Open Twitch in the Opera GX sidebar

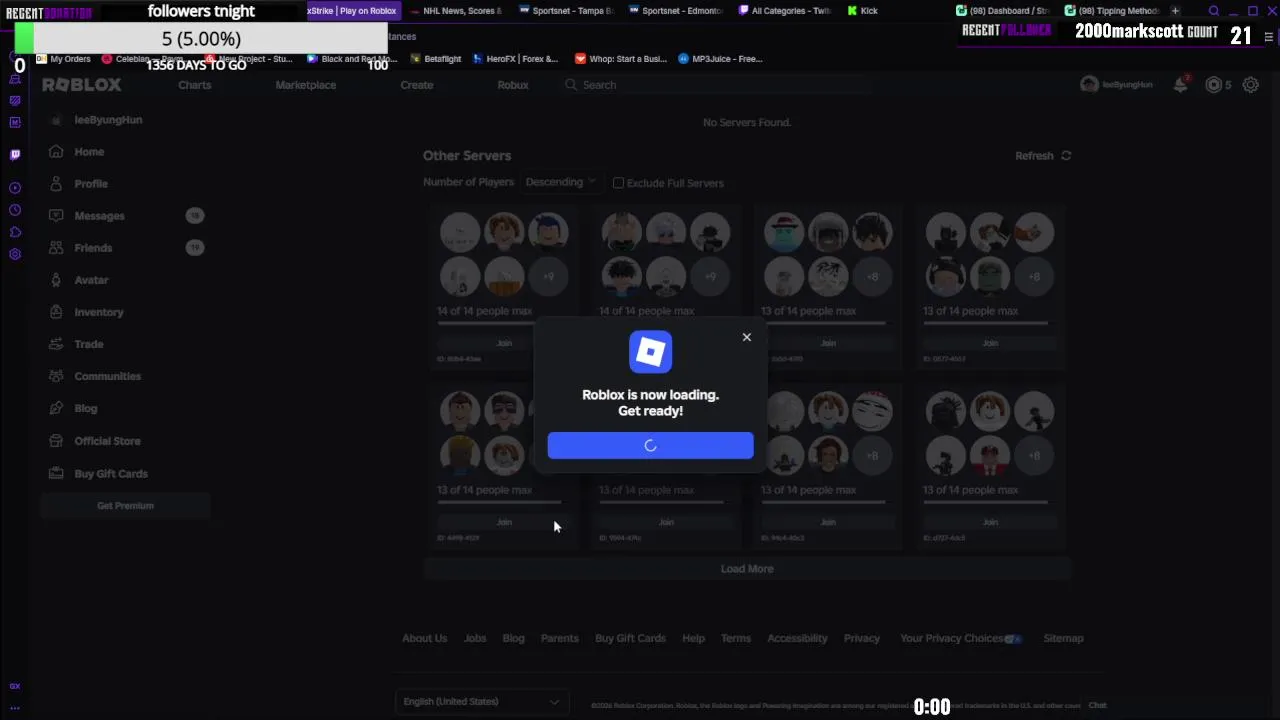pos(14,155)
